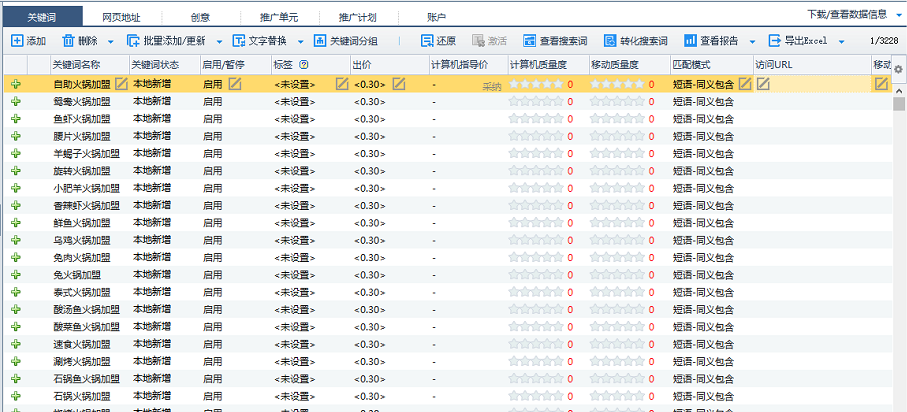This screenshot has width=907, height=412.
Task: Click computer quality stars of 自助火锅加盟 row
Action: tap(536, 84)
